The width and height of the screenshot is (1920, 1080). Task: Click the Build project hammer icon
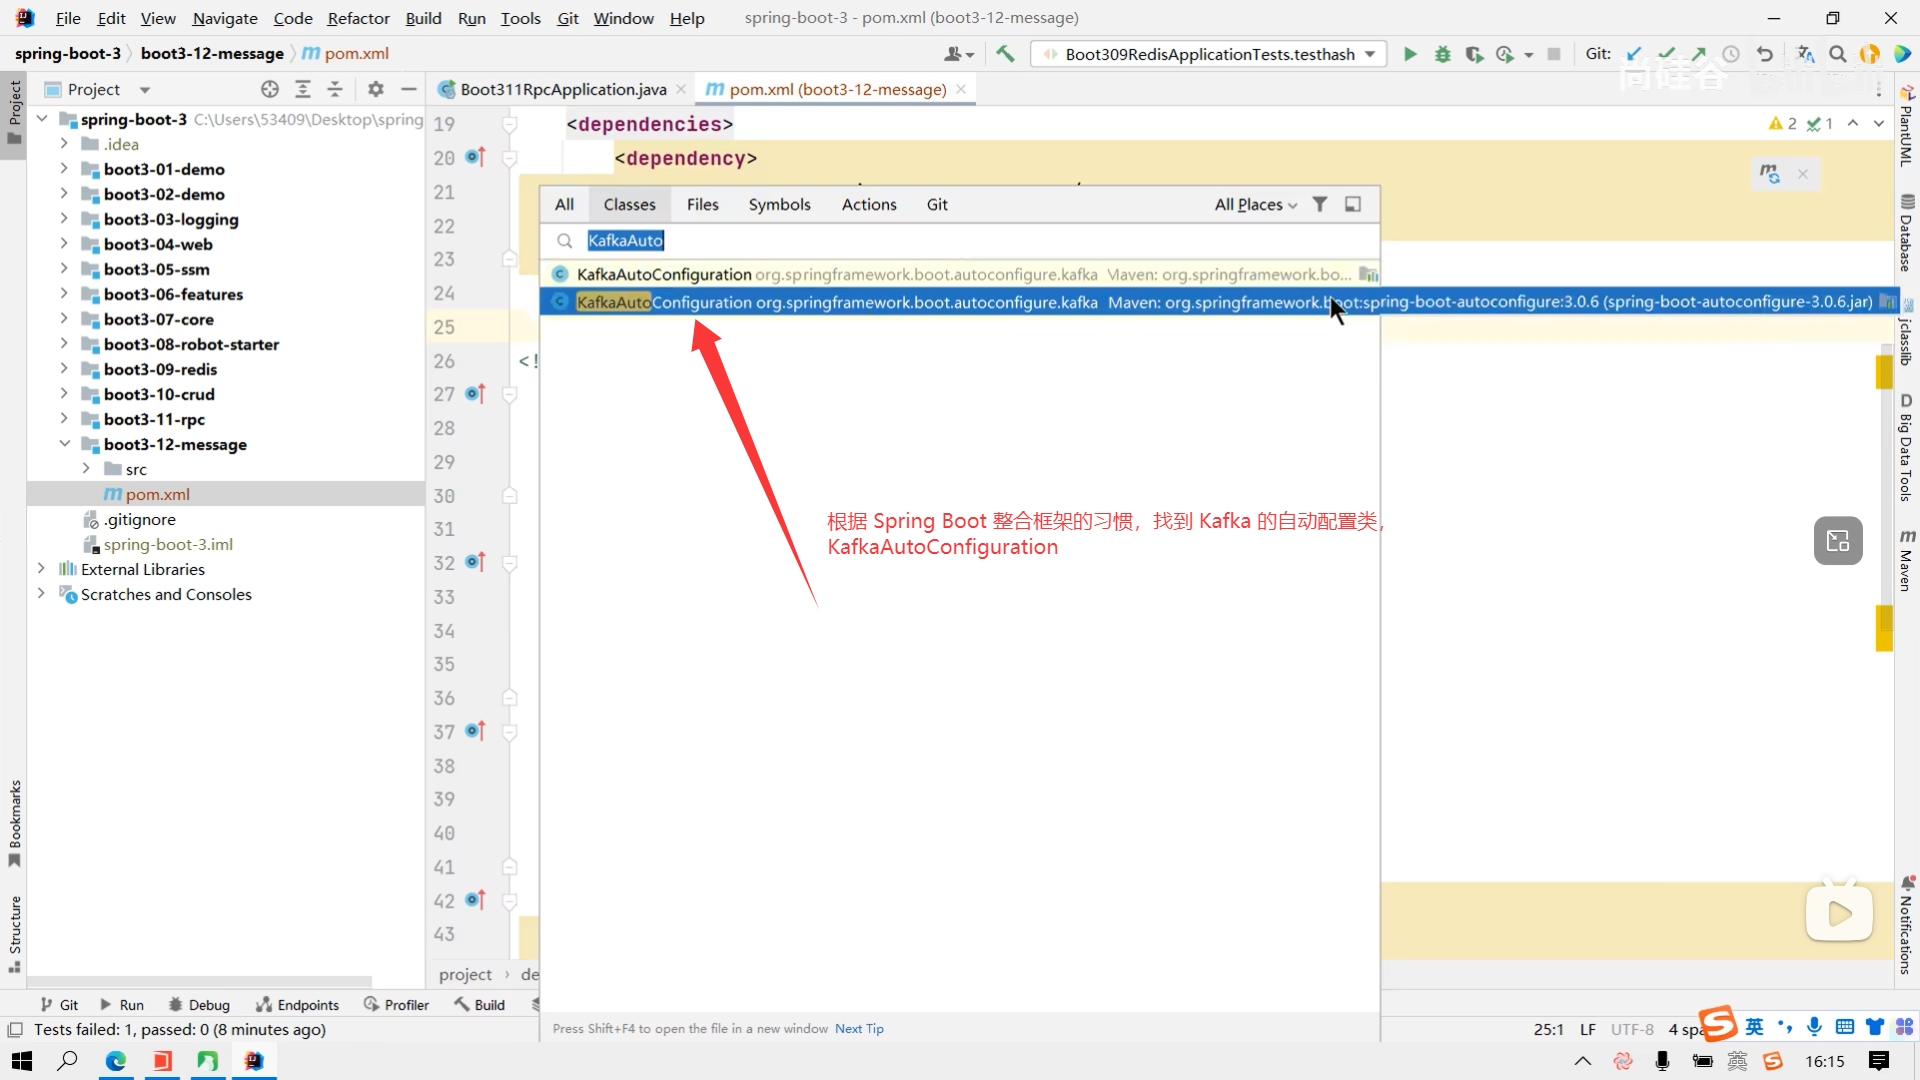coord(1005,54)
